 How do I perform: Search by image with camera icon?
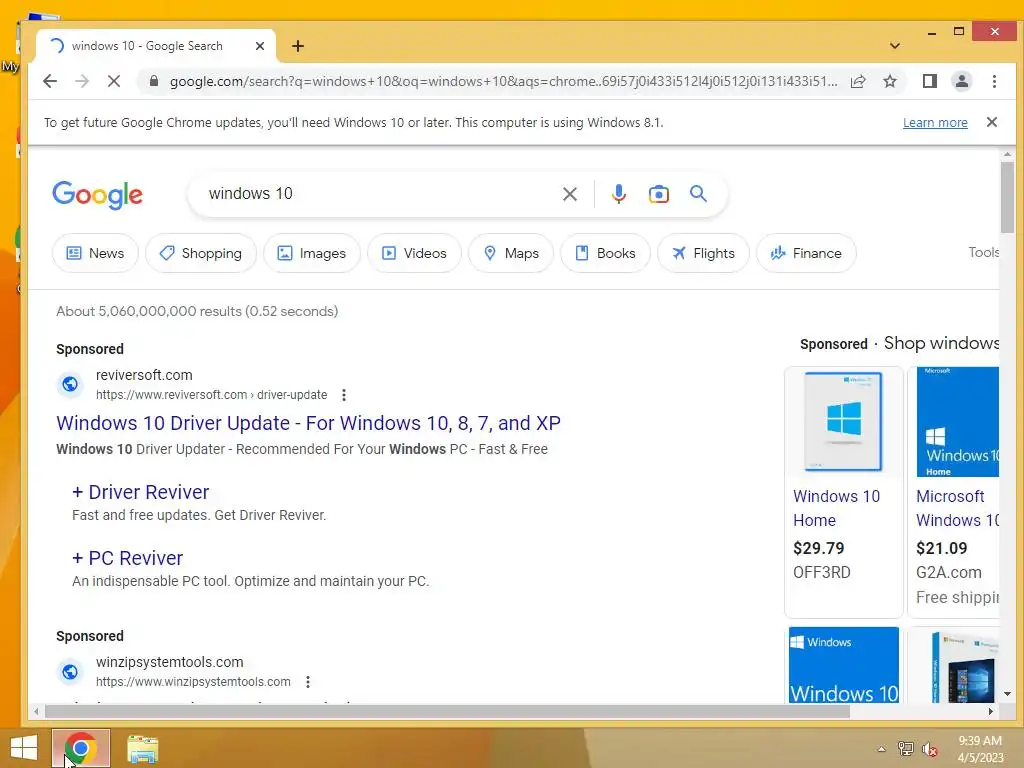tap(658, 194)
